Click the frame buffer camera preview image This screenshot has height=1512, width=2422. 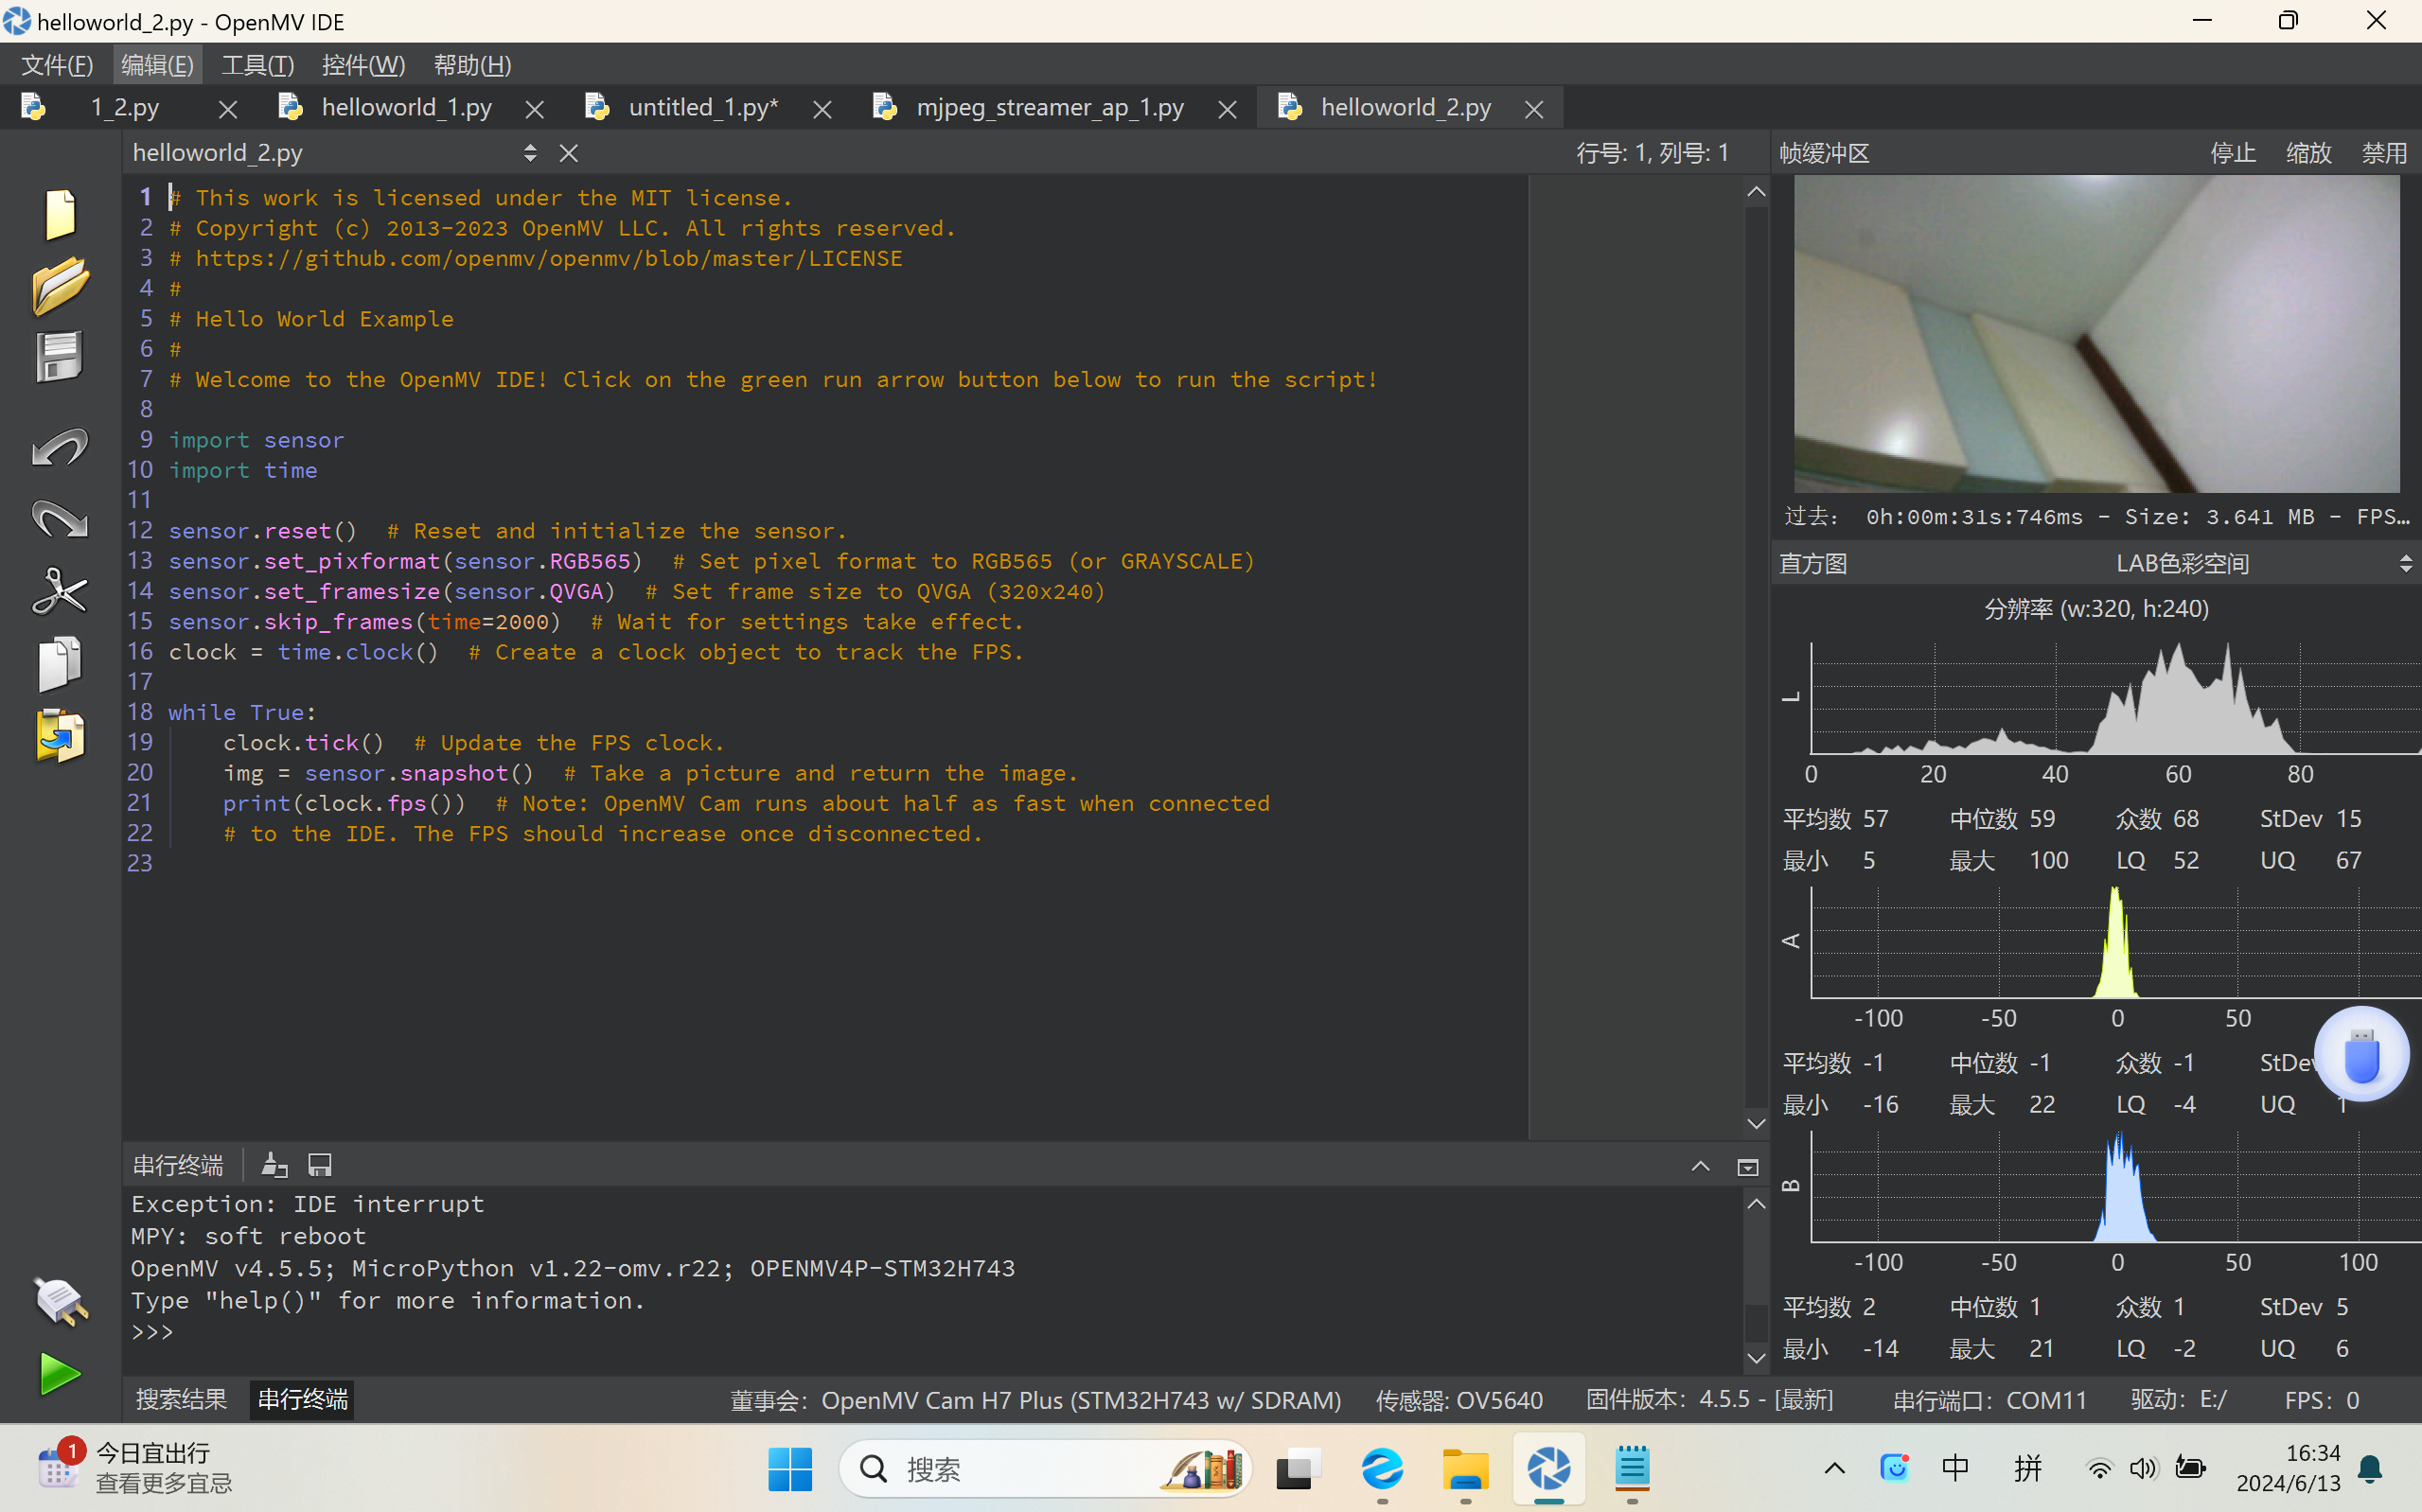point(2096,334)
